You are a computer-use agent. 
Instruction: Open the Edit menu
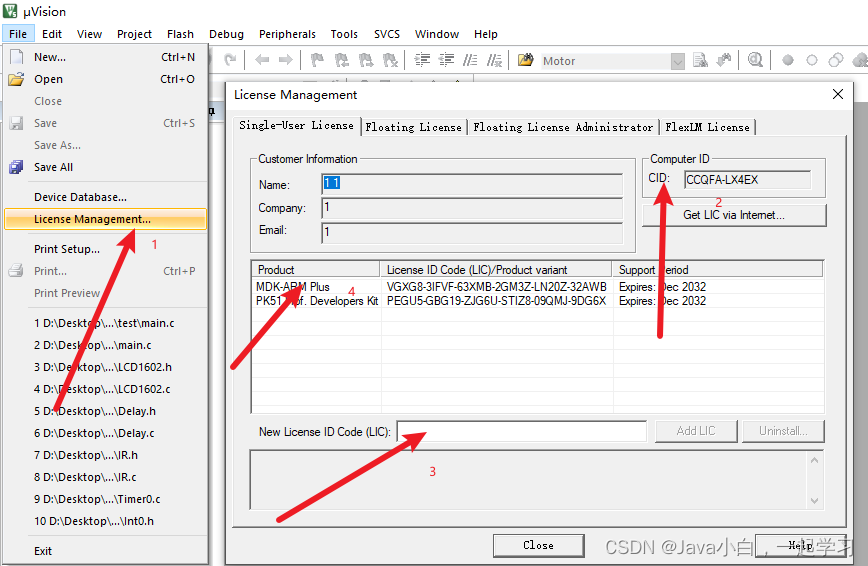pyautogui.click(x=51, y=34)
